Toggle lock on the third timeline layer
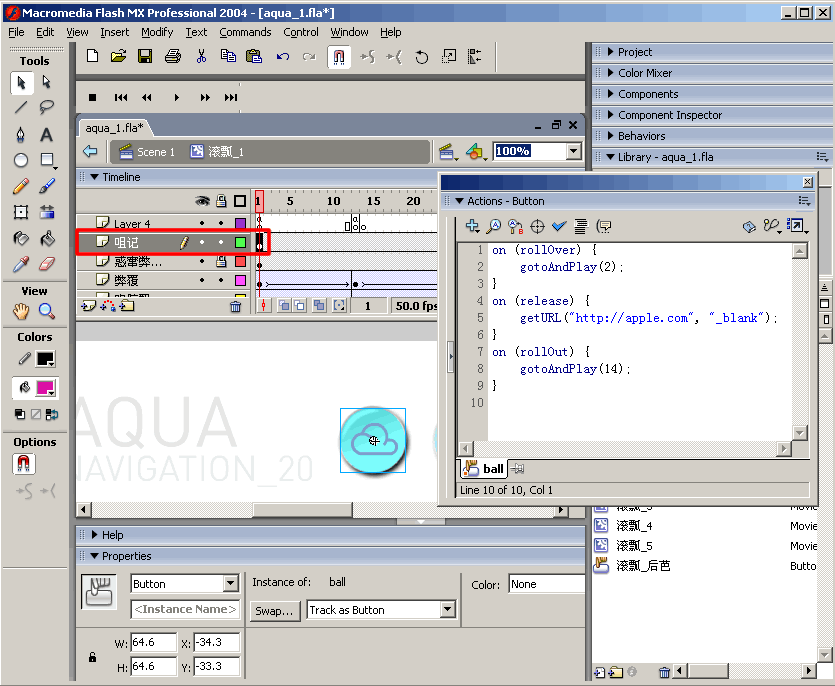Screen dimensions: 835x686 point(221,262)
